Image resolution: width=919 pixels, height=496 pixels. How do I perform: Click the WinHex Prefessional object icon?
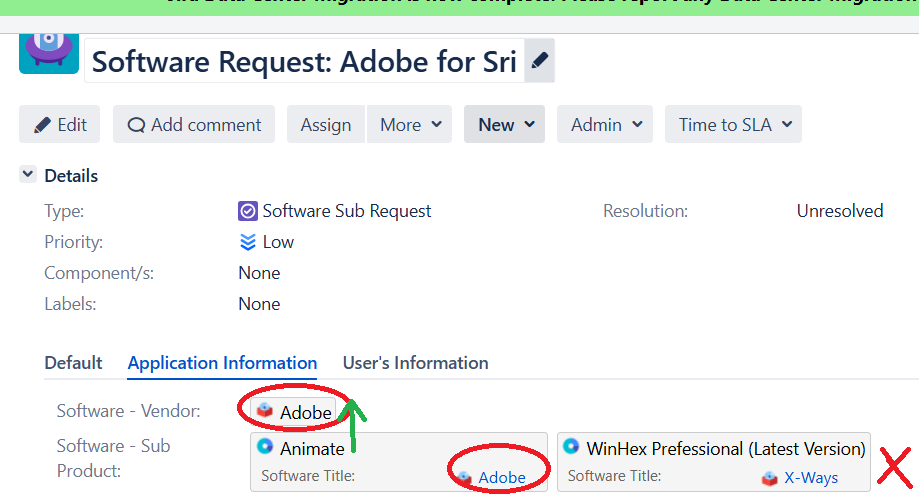(571, 446)
